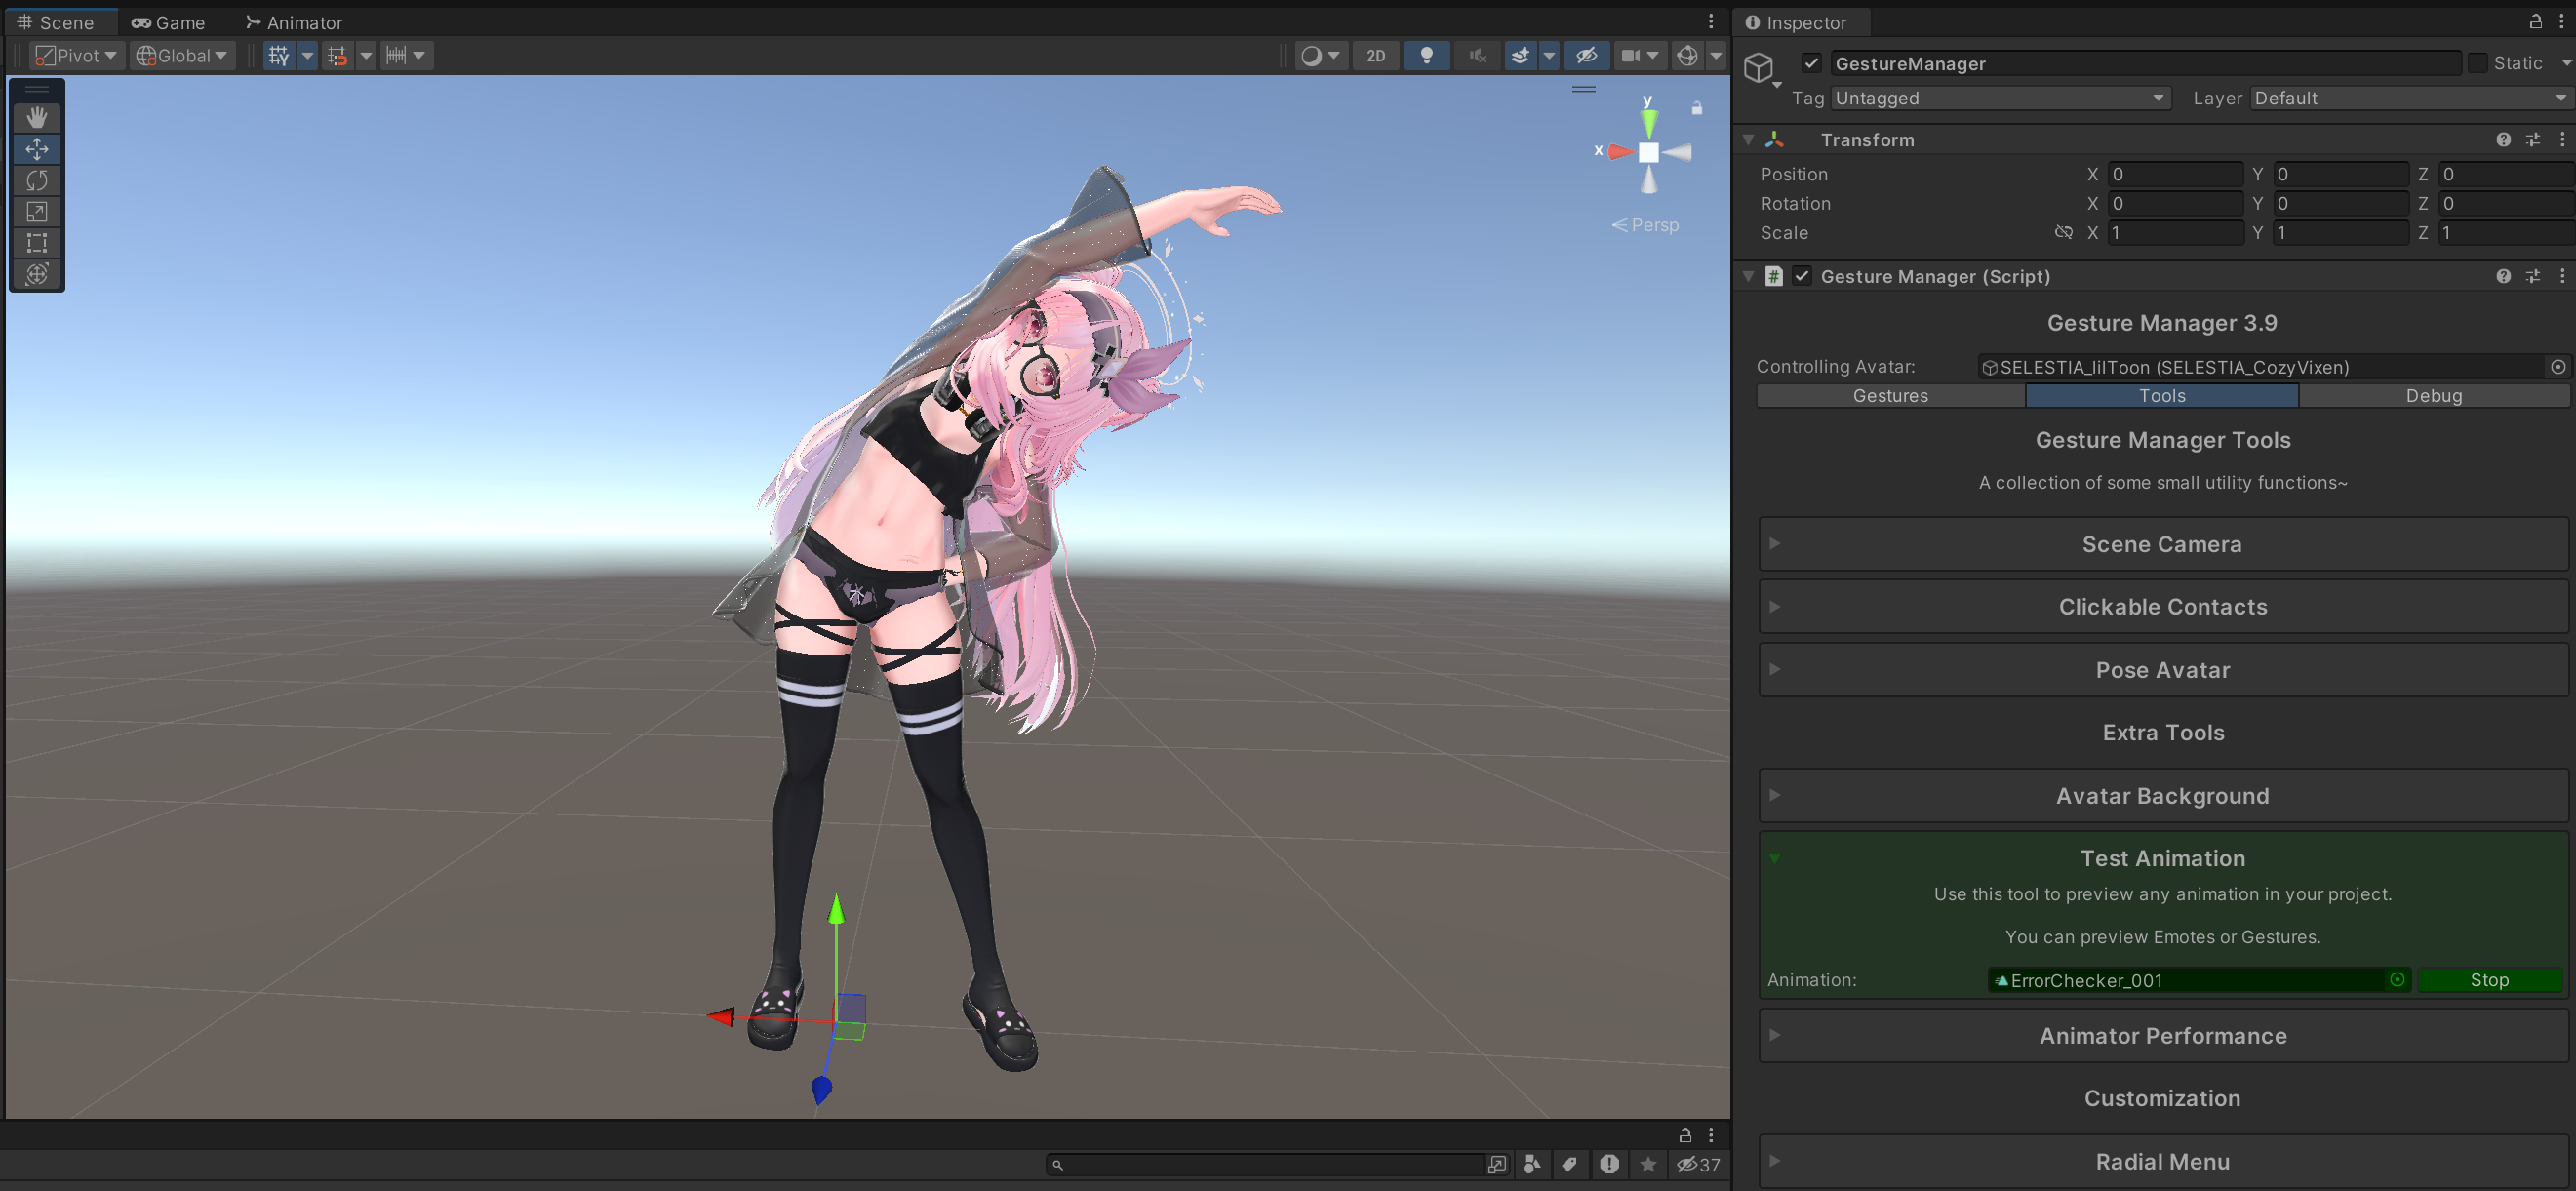Click the Y axis of the orientation gizmo
The height and width of the screenshot is (1191, 2576).
[x=1648, y=120]
